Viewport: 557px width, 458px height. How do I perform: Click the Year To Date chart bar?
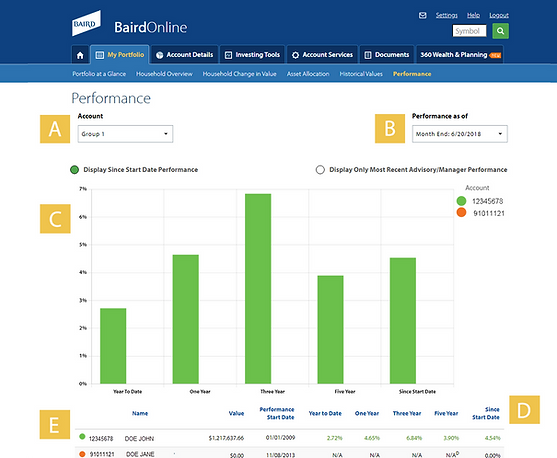(113, 346)
